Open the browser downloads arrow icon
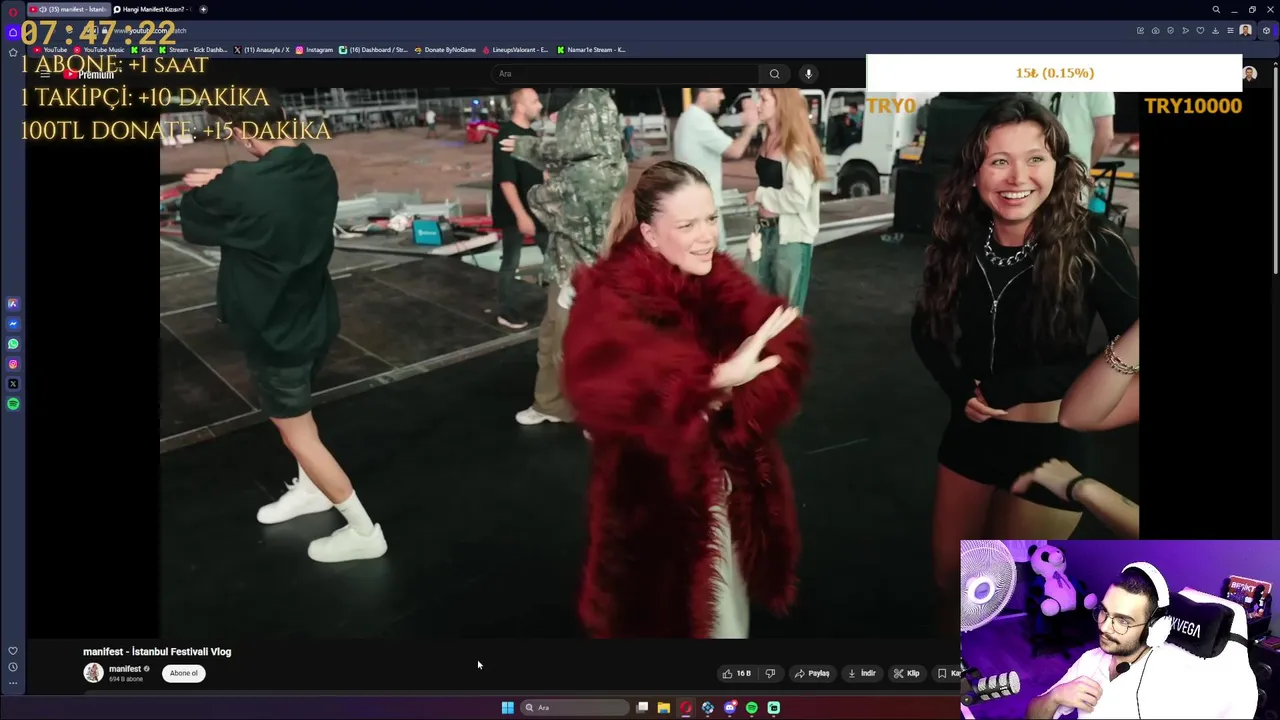 point(1215,31)
